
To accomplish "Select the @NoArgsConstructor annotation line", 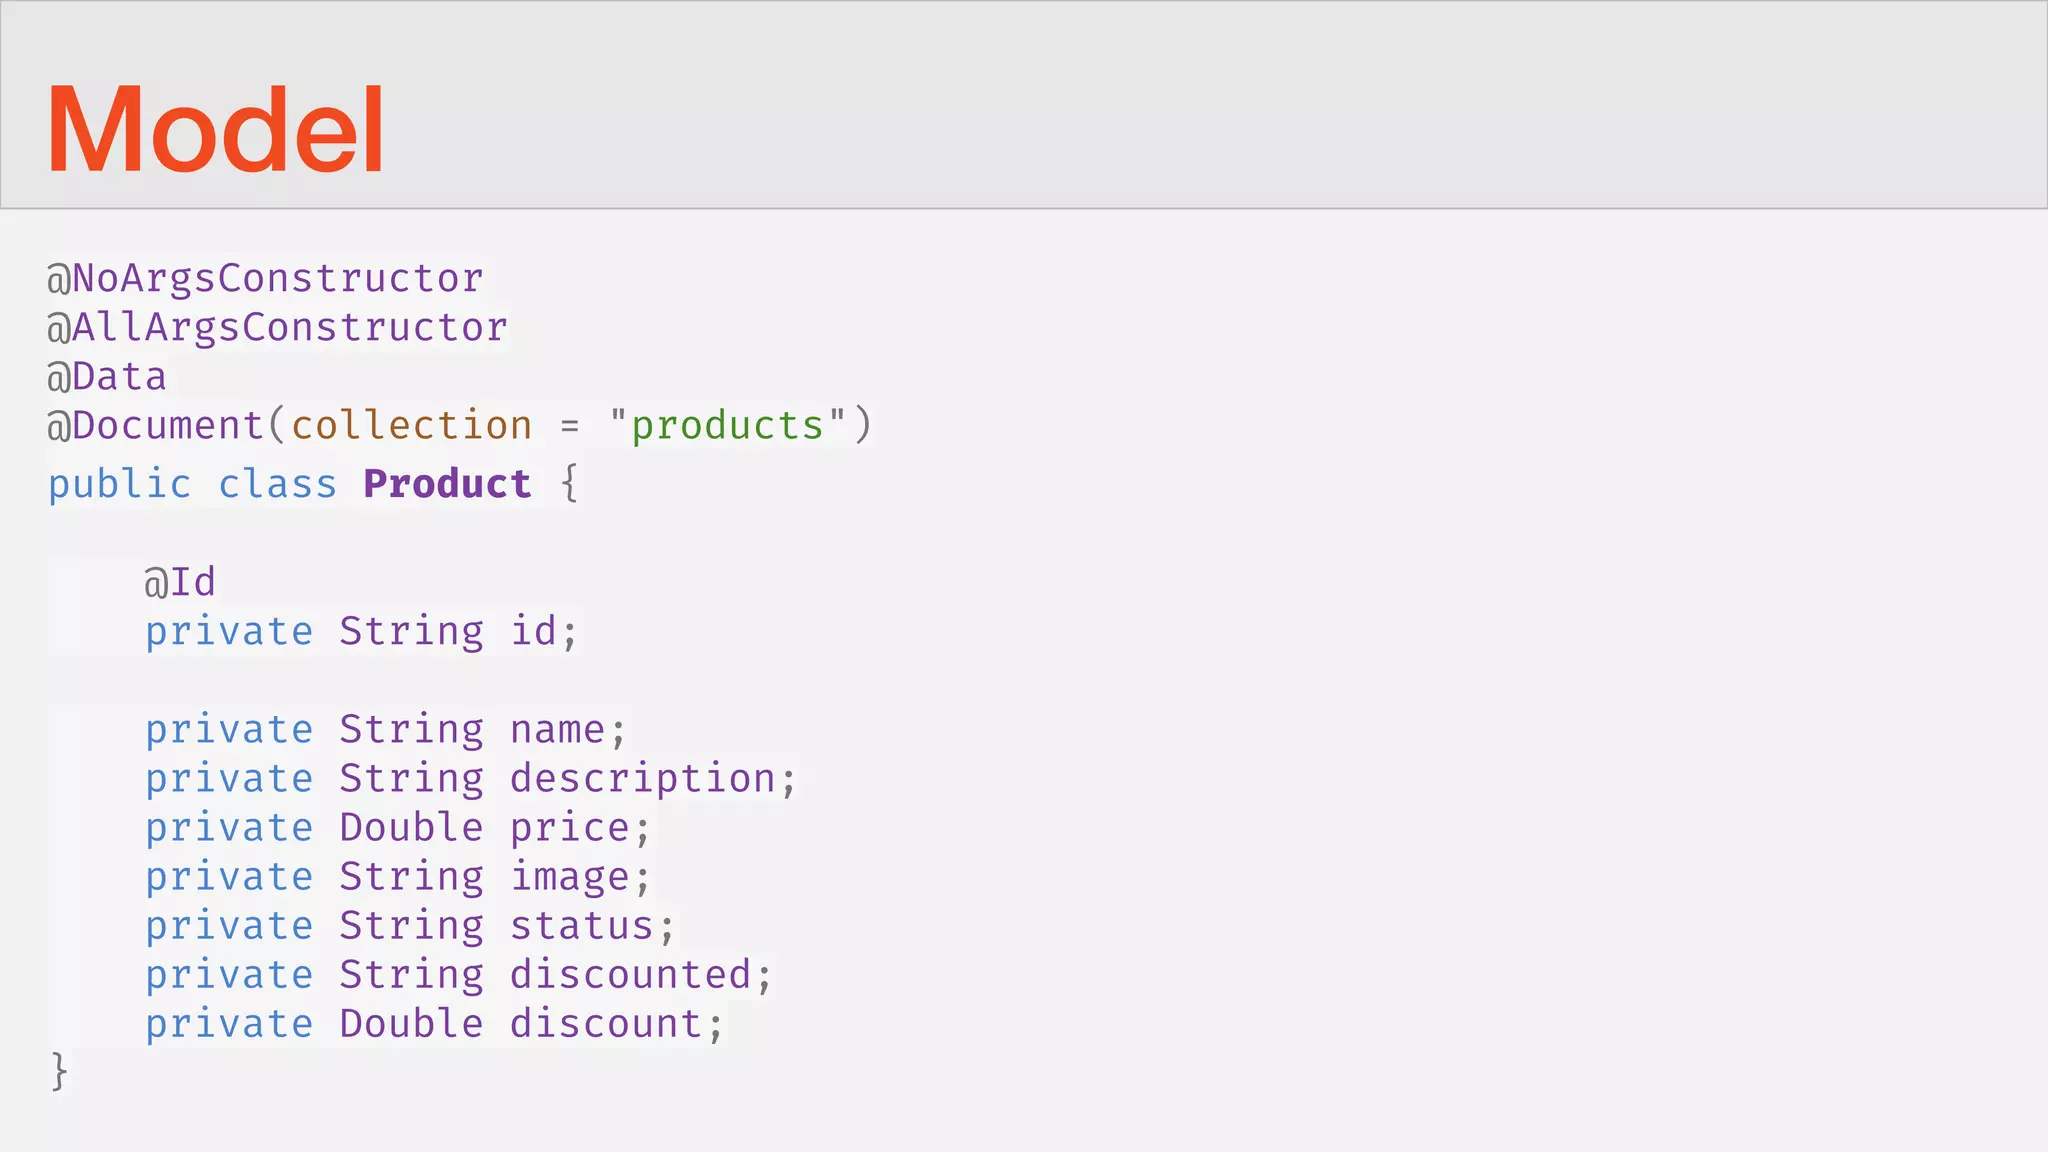I will pos(266,278).
